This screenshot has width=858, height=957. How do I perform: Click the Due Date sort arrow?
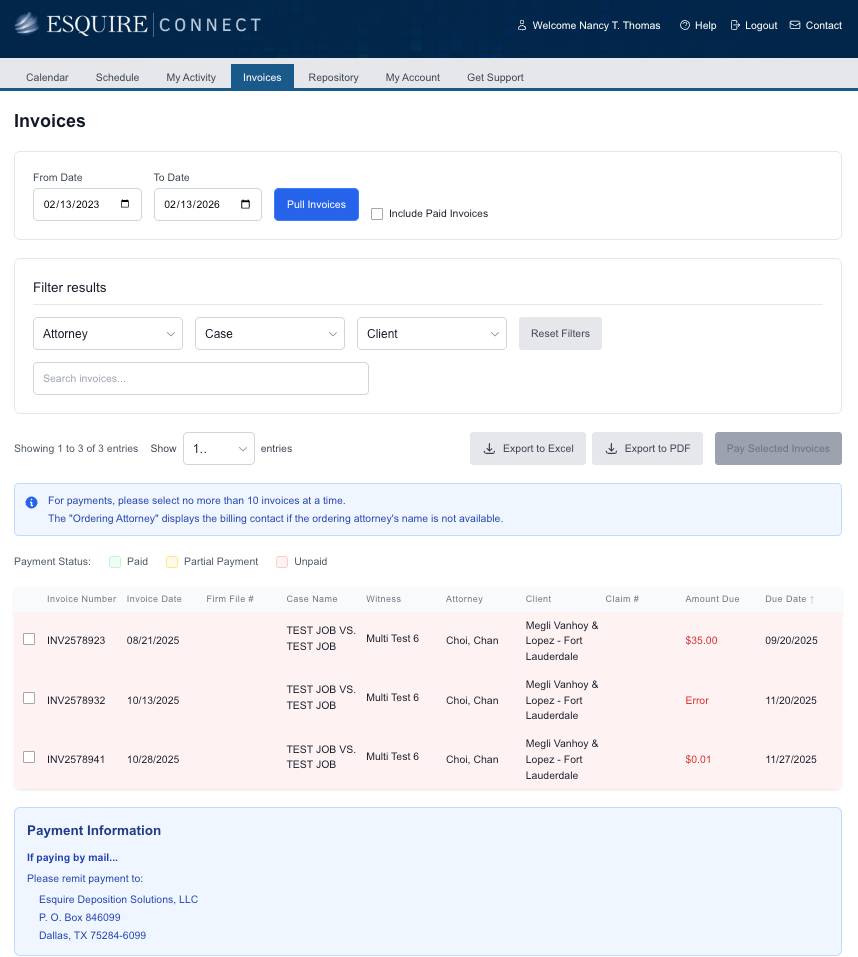(x=812, y=599)
